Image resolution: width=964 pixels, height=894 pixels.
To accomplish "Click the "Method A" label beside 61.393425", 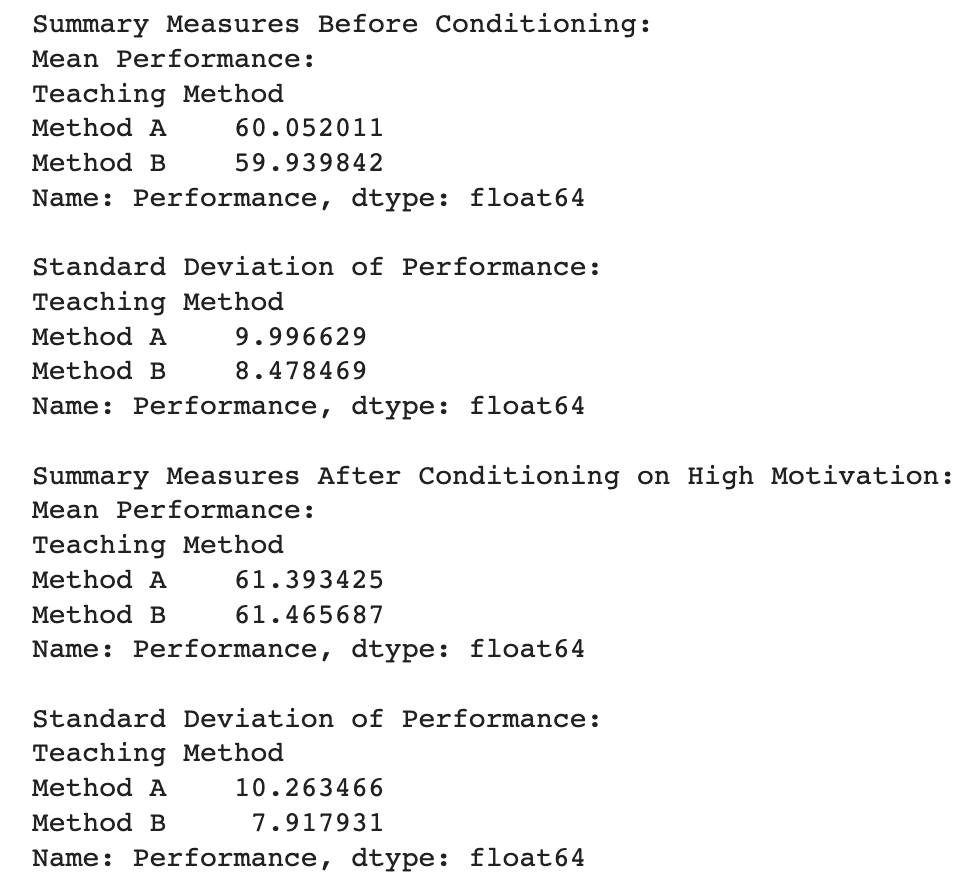I will pyautogui.click(x=99, y=580).
